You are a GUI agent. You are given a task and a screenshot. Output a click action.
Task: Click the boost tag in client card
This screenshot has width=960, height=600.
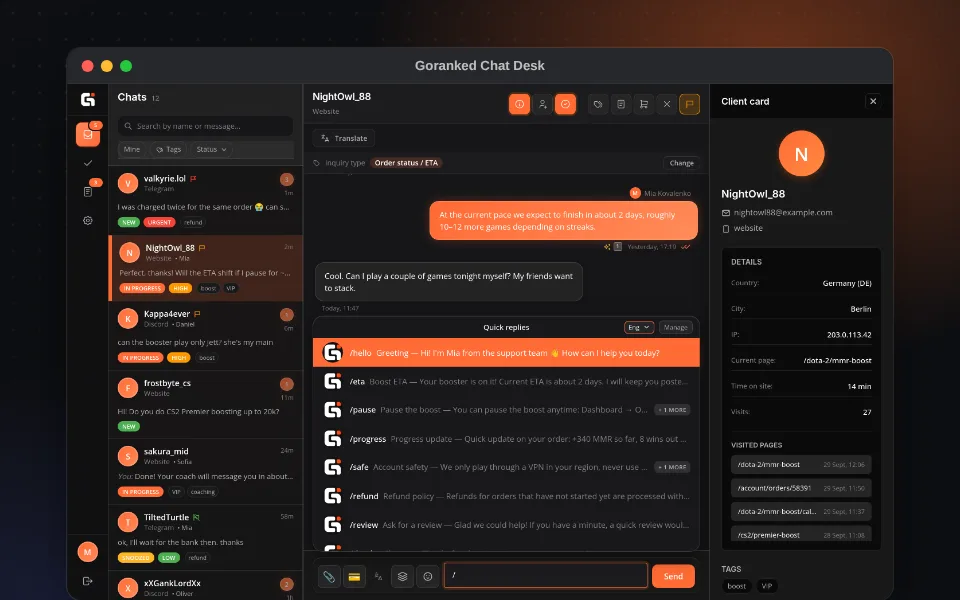(737, 586)
